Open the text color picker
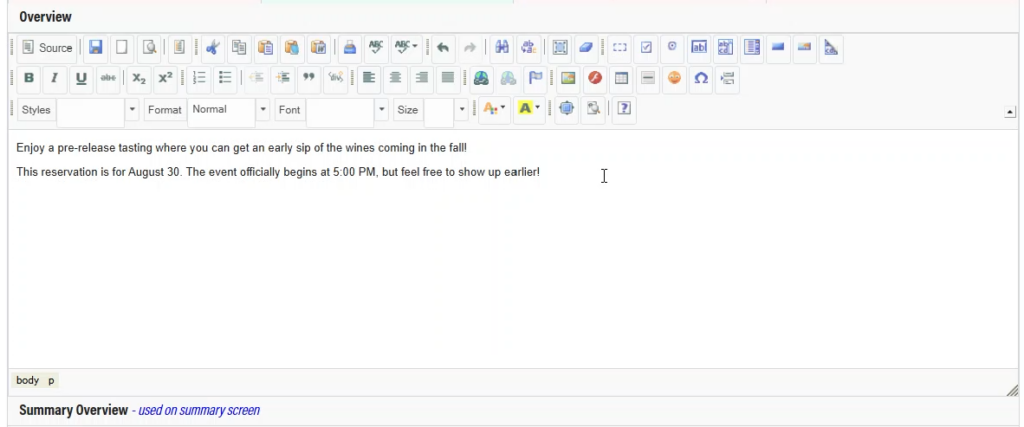Viewport: 1024px width, 427px height. pos(494,109)
